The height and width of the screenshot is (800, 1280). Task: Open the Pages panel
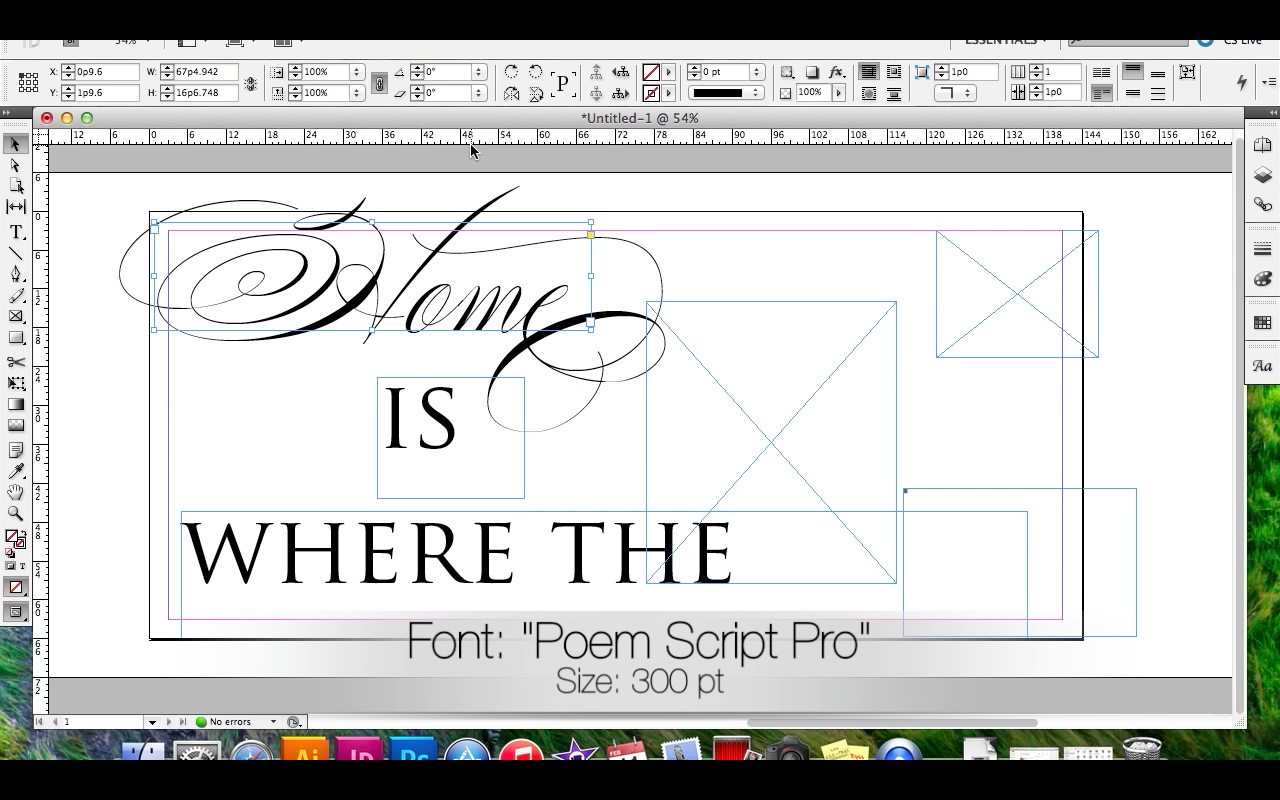tap(1262, 143)
